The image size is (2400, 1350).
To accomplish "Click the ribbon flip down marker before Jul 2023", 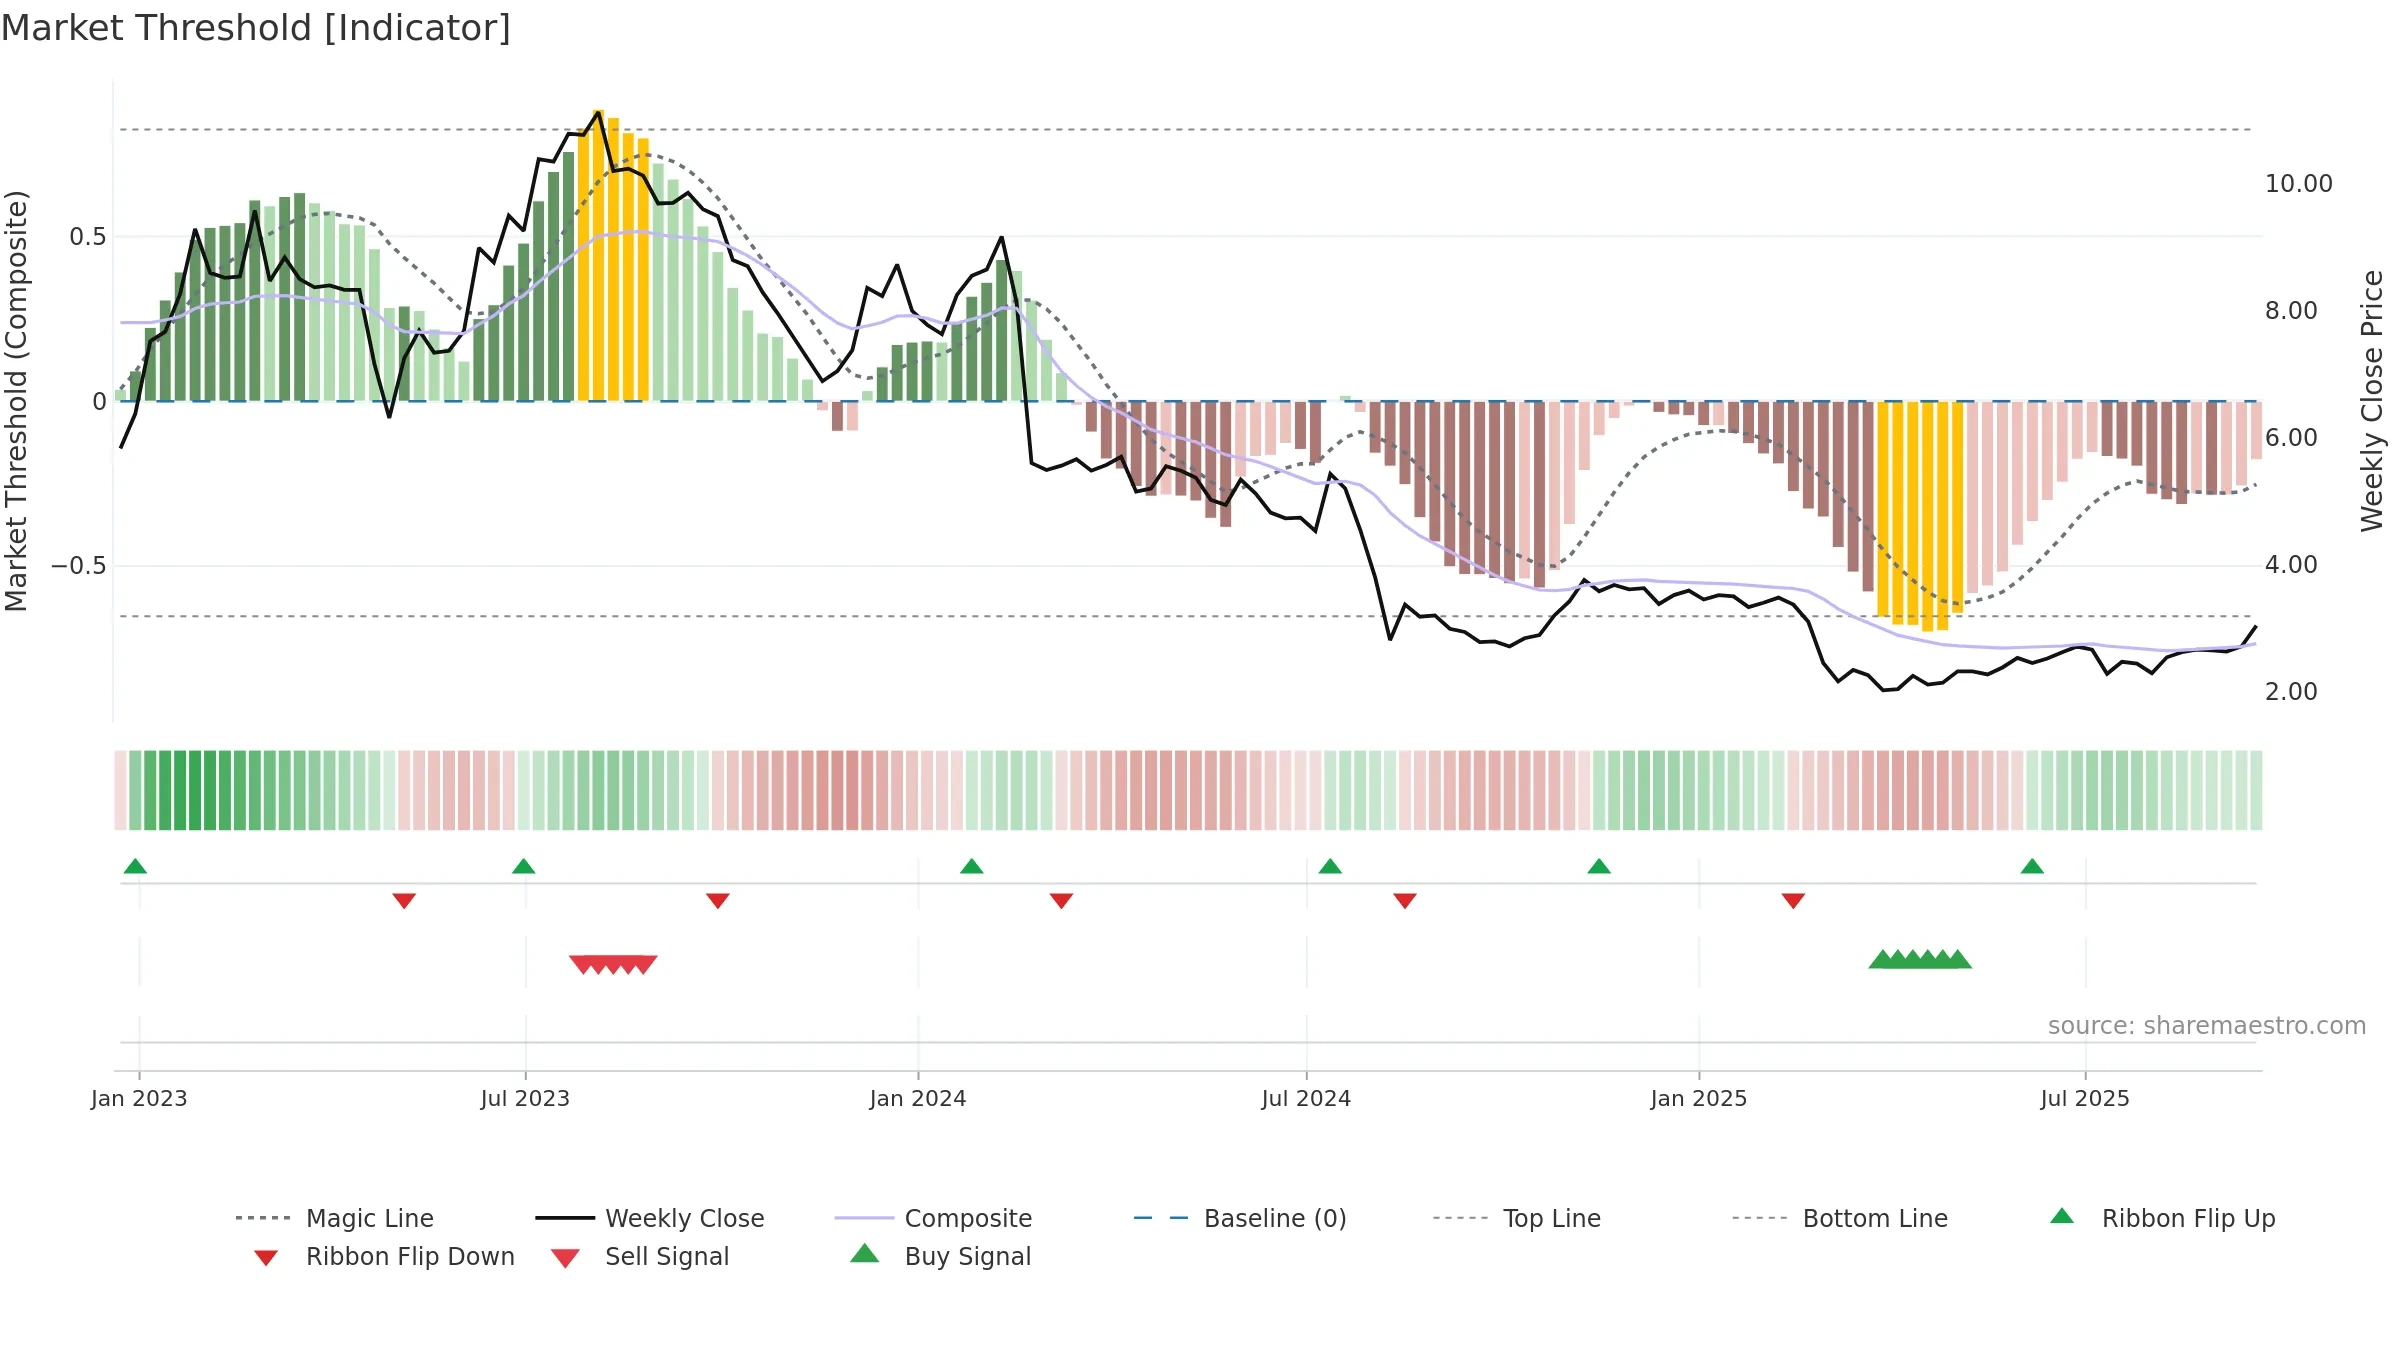I will point(404,901).
